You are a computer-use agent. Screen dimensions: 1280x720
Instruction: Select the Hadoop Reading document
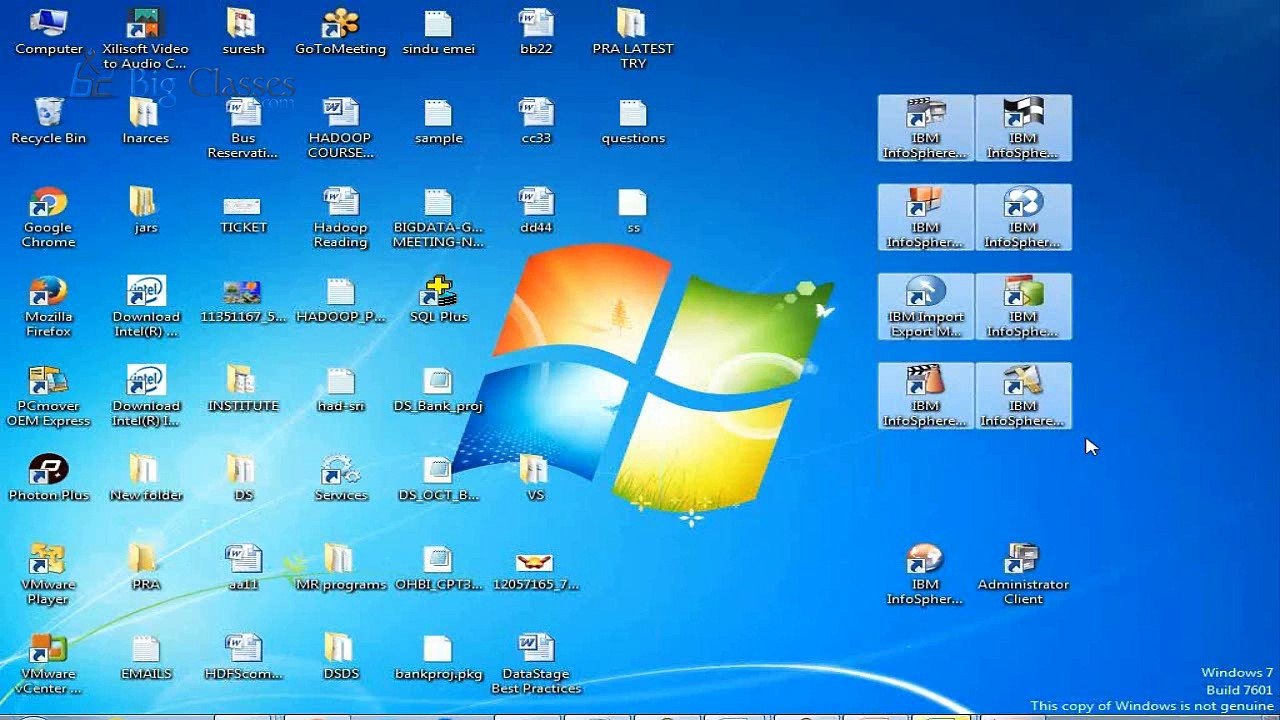pyautogui.click(x=340, y=218)
